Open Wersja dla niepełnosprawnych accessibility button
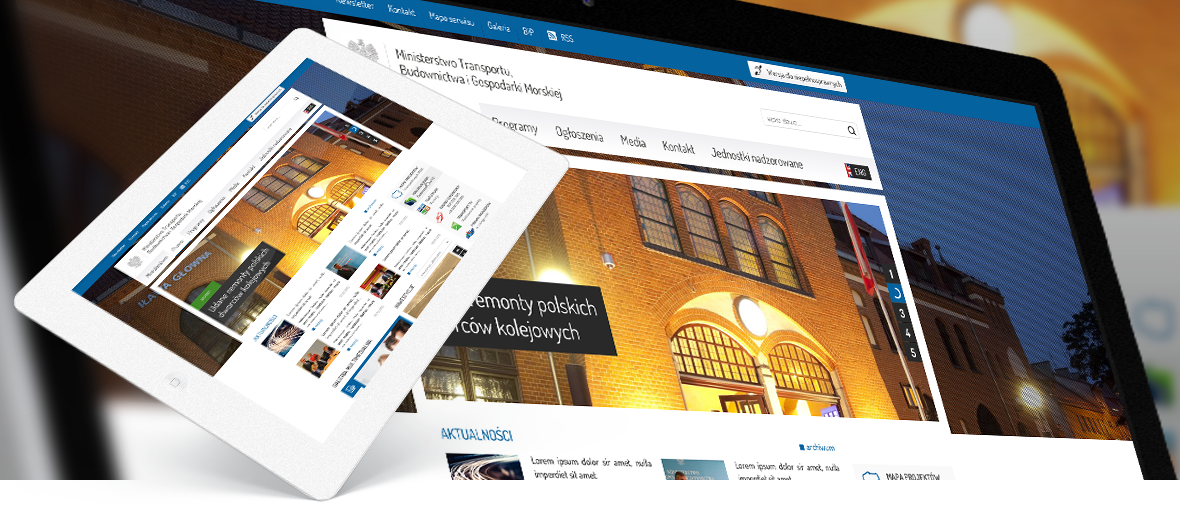Screen dimensions: 1180x505 (797, 76)
